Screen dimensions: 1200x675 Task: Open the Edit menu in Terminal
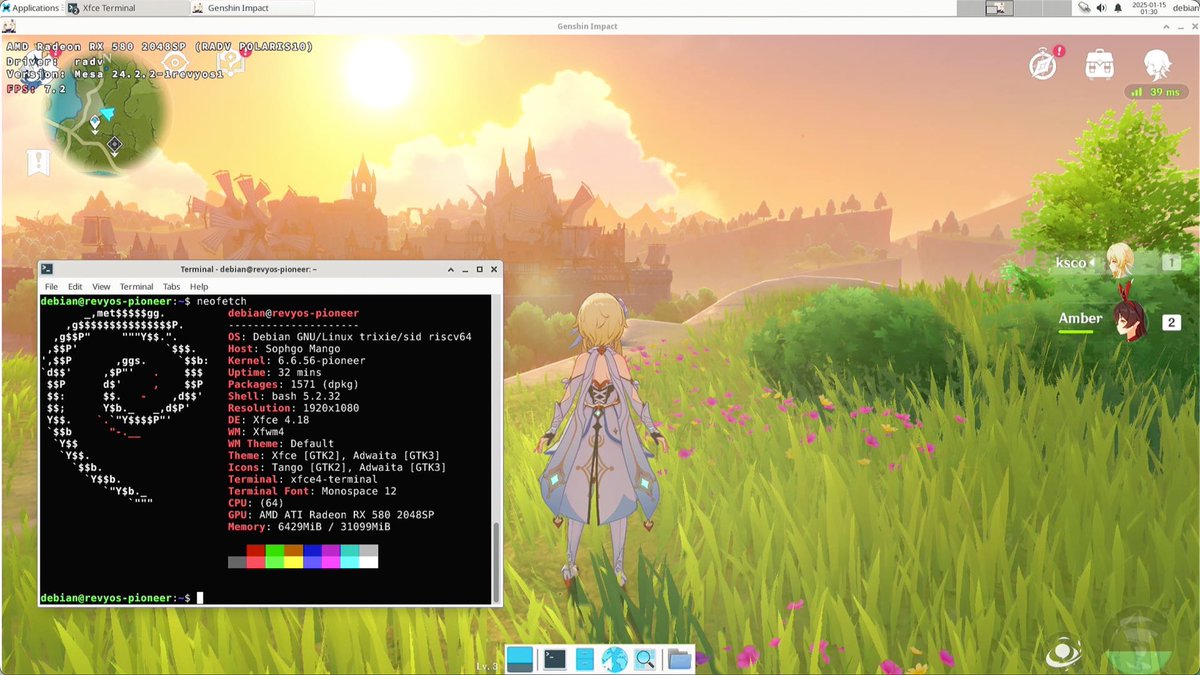pyautogui.click(x=75, y=286)
